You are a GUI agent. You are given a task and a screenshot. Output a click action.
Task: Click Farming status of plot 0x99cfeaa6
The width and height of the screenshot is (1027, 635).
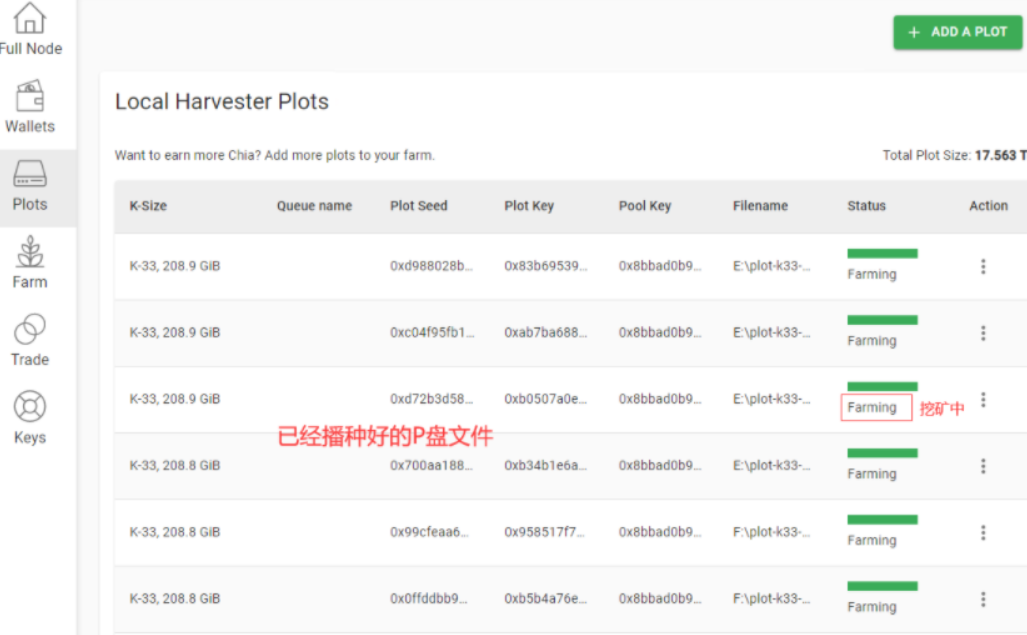coord(872,540)
